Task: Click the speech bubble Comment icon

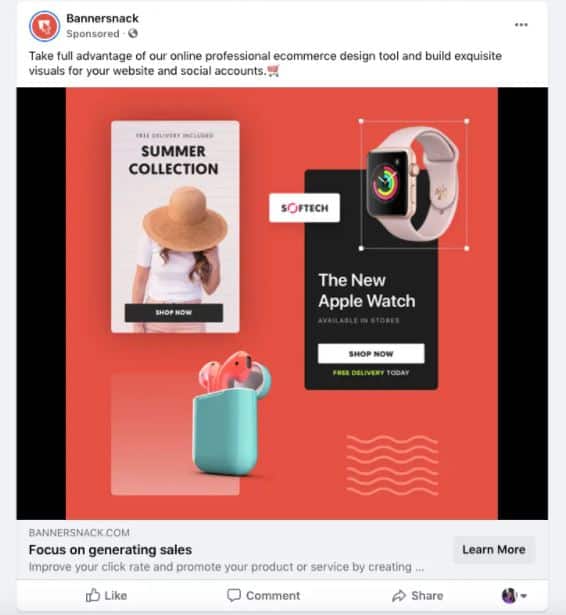Action: point(234,595)
